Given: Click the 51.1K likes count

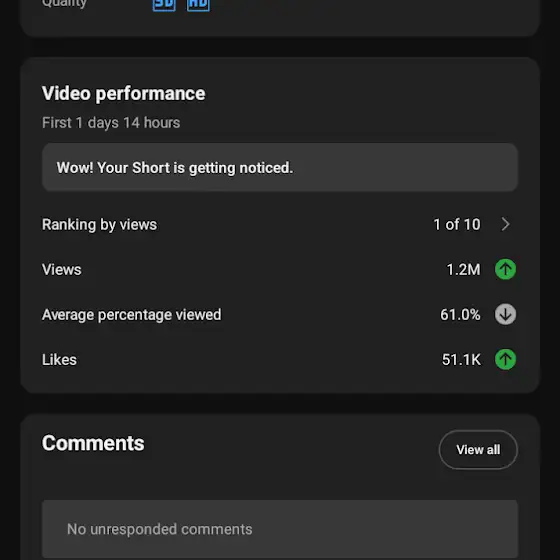Looking at the screenshot, I should (x=461, y=360).
